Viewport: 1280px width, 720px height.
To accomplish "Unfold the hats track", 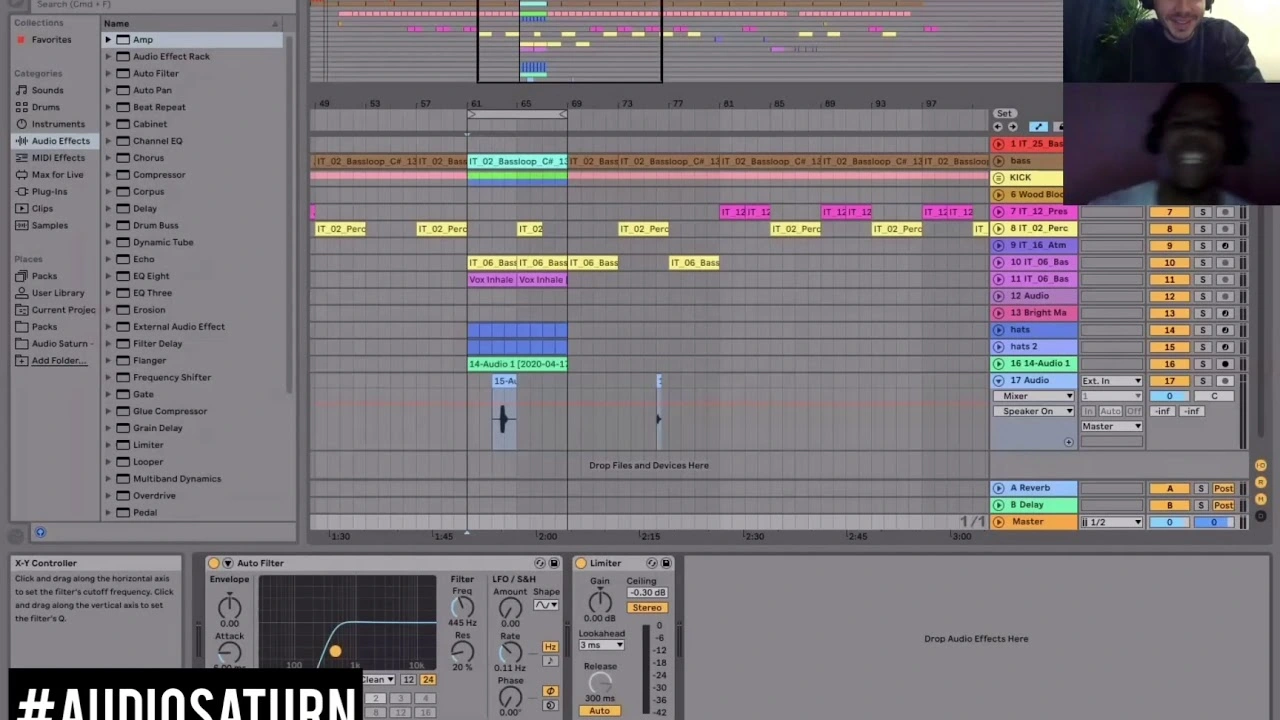I will coord(998,329).
